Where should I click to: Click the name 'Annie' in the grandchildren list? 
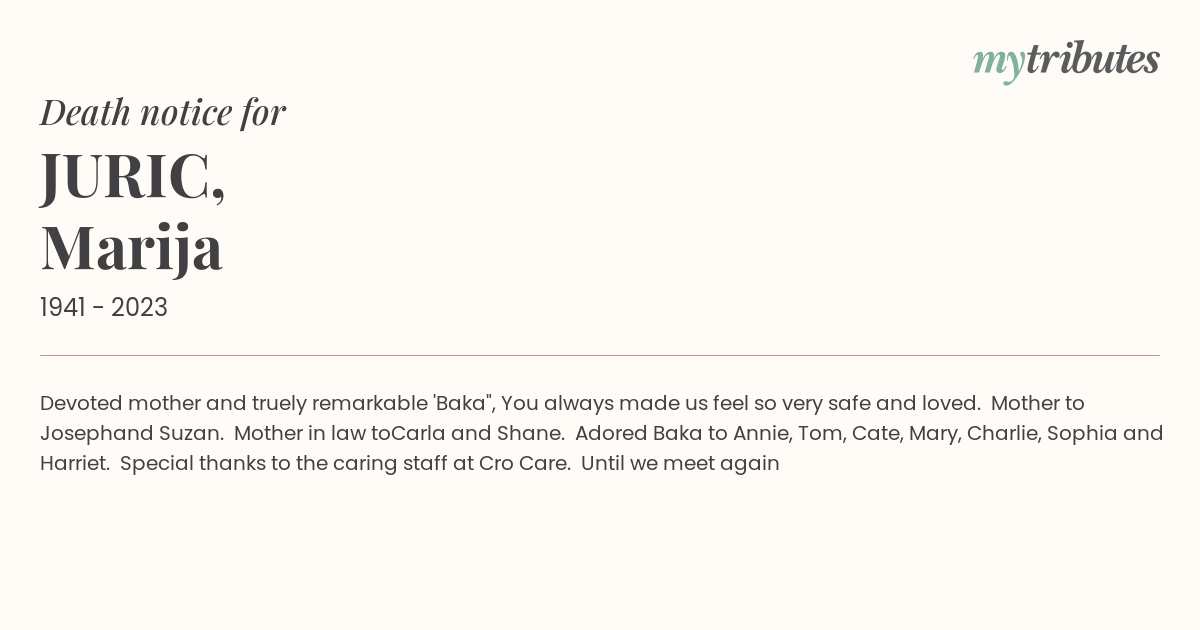click(x=759, y=433)
